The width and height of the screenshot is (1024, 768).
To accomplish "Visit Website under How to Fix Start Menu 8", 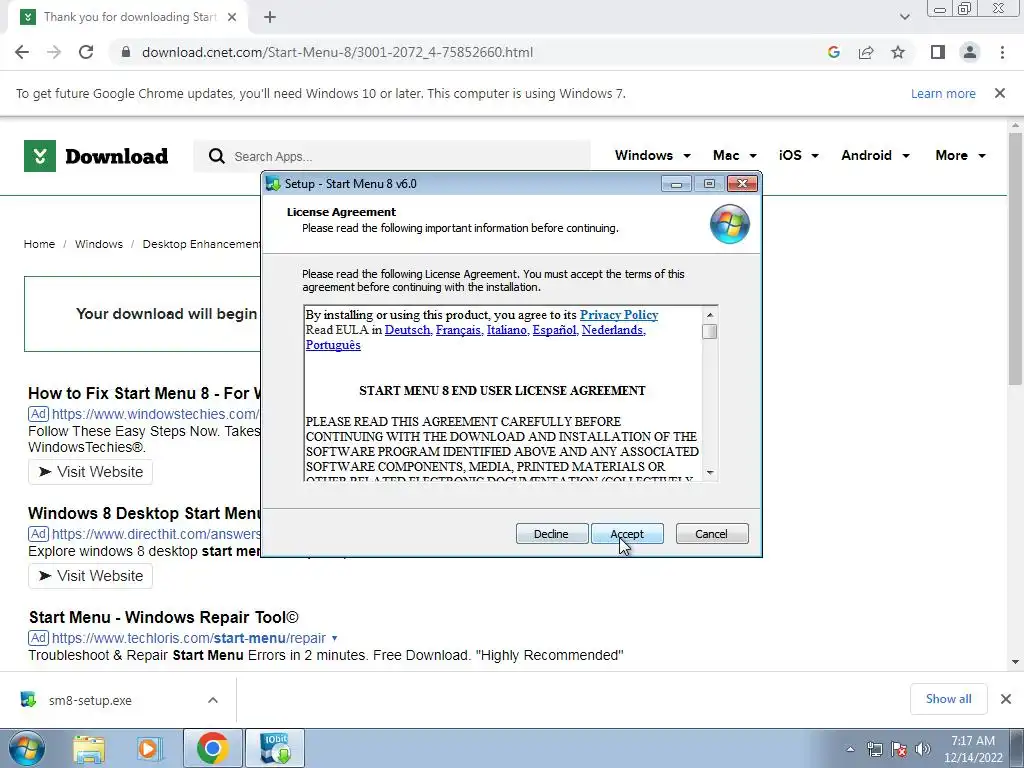I will (x=90, y=472).
